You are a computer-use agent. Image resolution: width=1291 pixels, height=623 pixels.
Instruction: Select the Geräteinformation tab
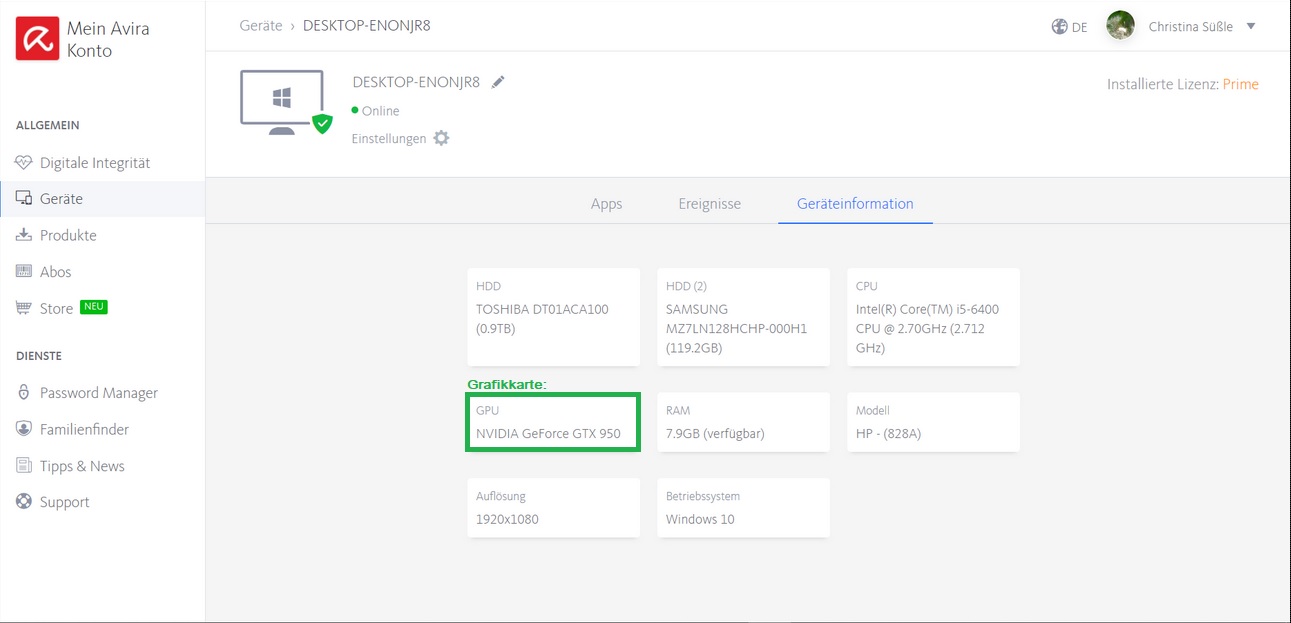(855, 204)
